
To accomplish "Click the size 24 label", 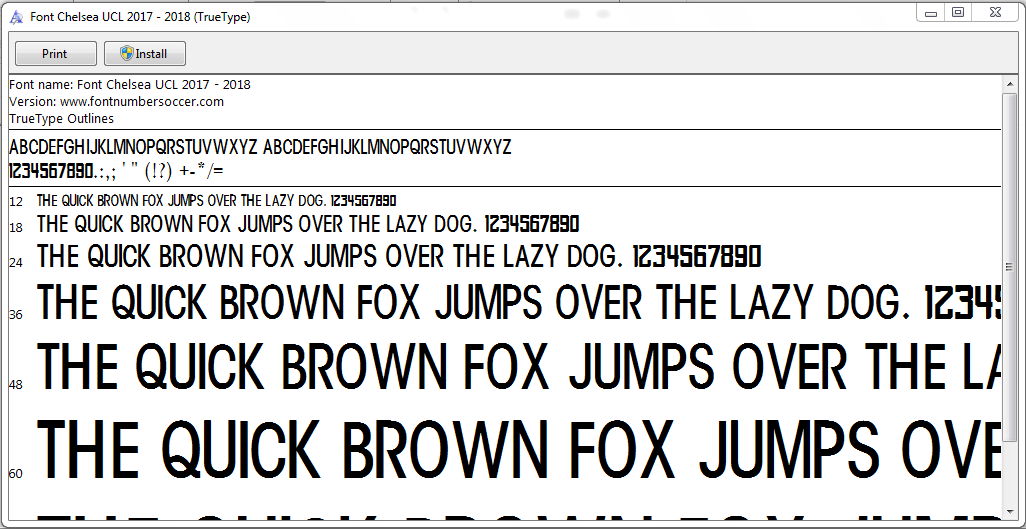I will 16,263.
